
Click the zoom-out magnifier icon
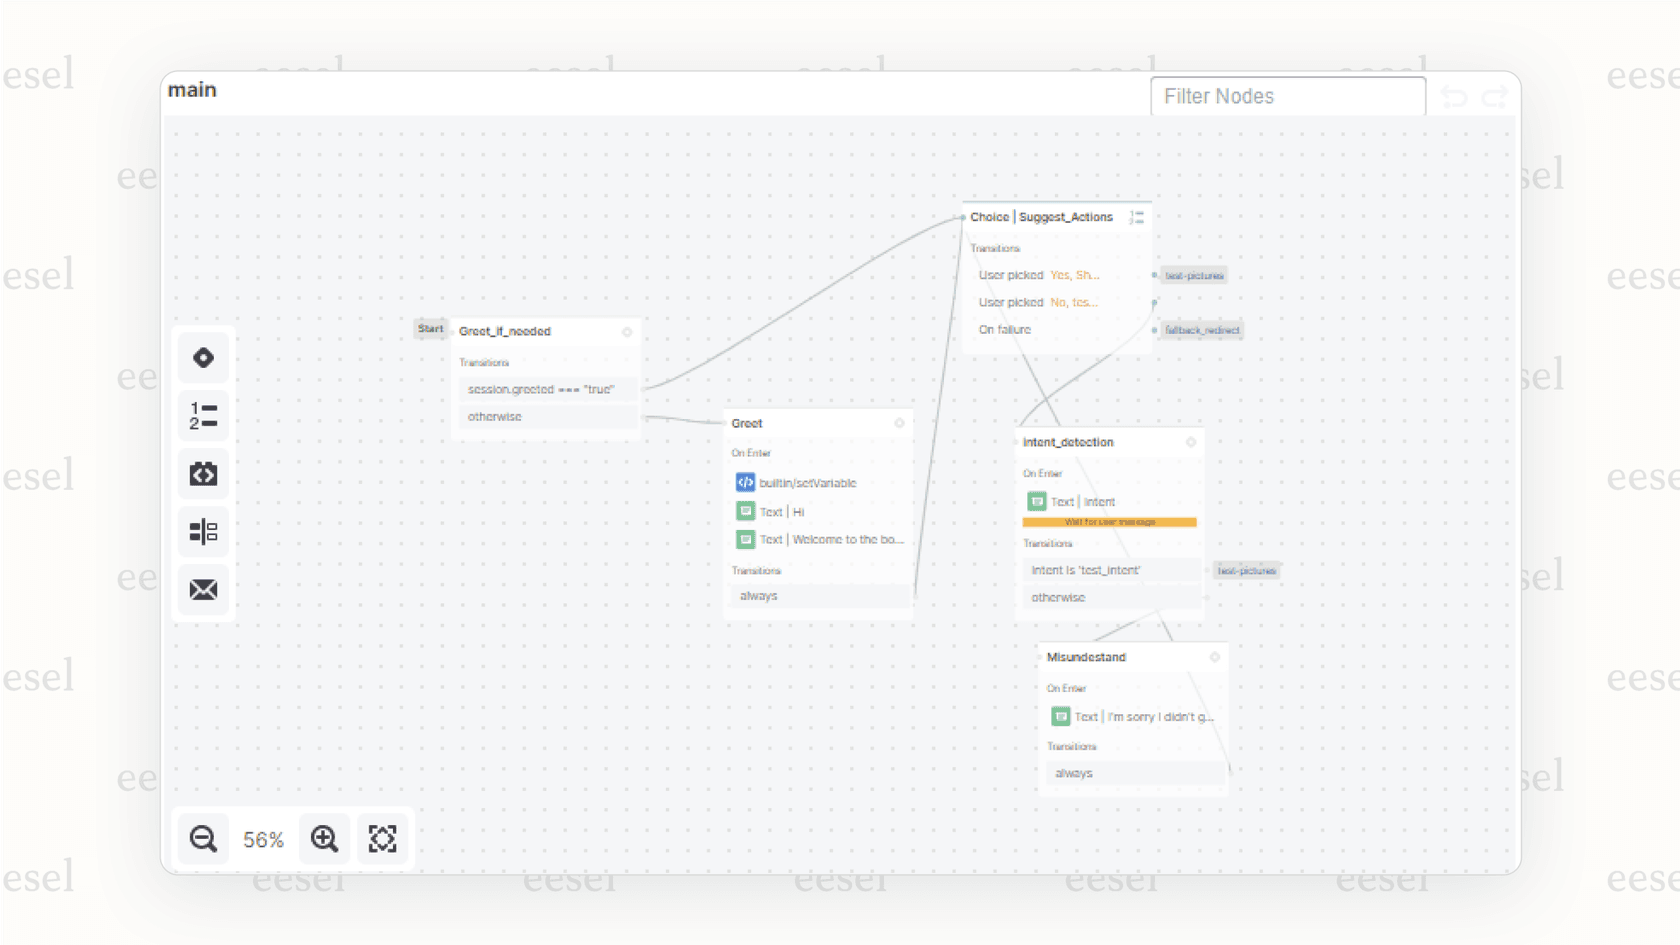tap(203, 838)
